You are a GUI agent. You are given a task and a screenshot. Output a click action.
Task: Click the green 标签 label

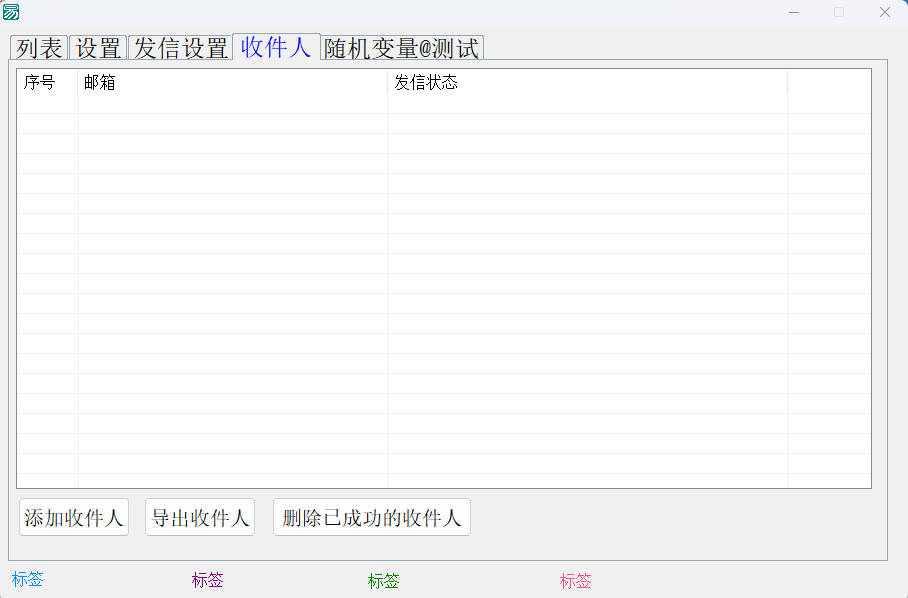pyautogui.click(x=384, y=580)
